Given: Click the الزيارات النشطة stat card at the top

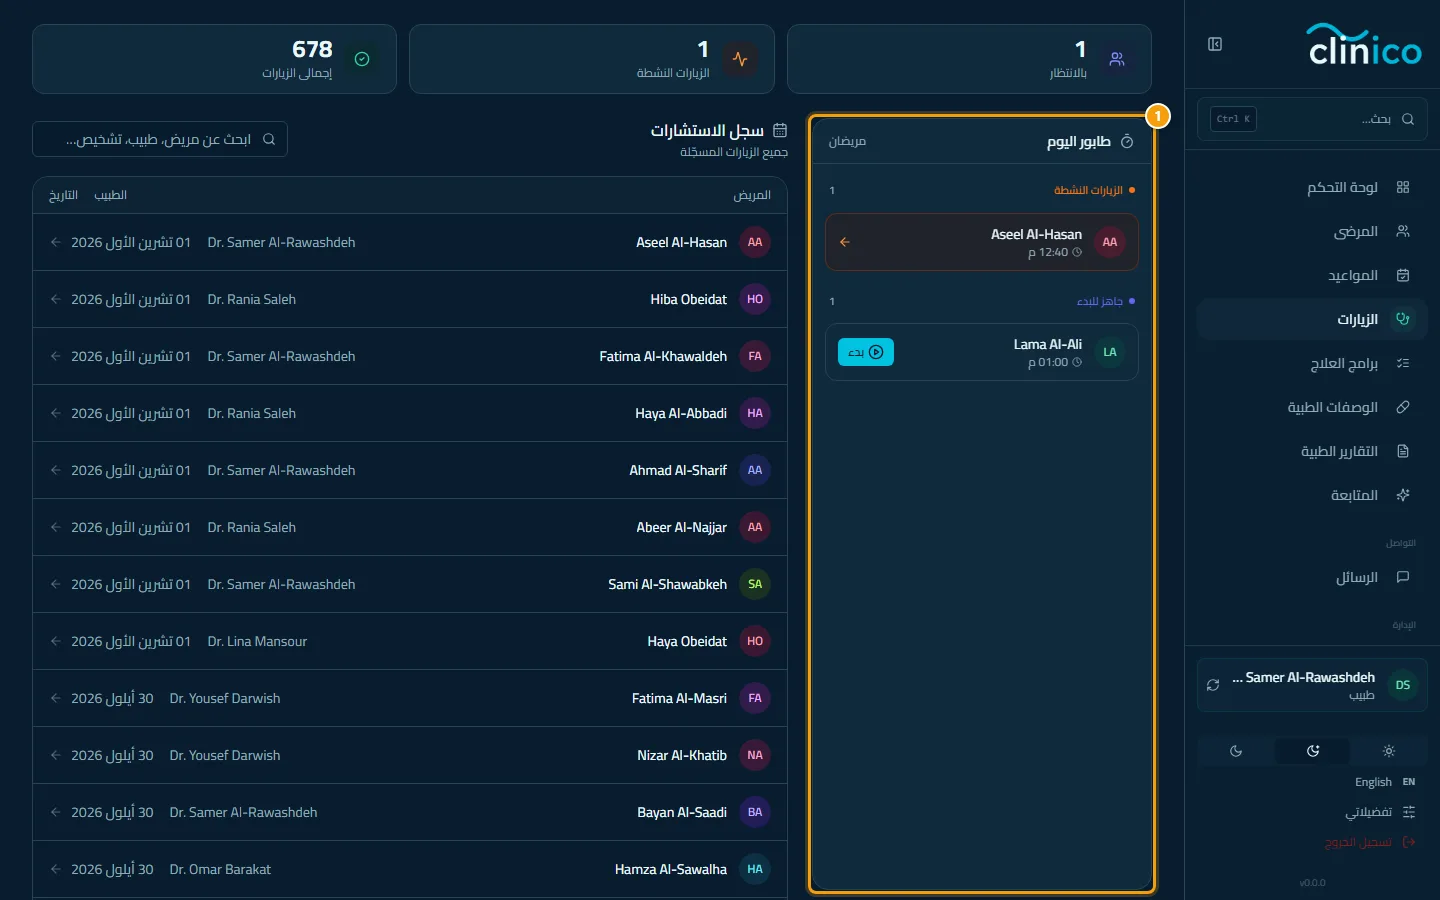Looking at the screenshot, I should 592,59.
